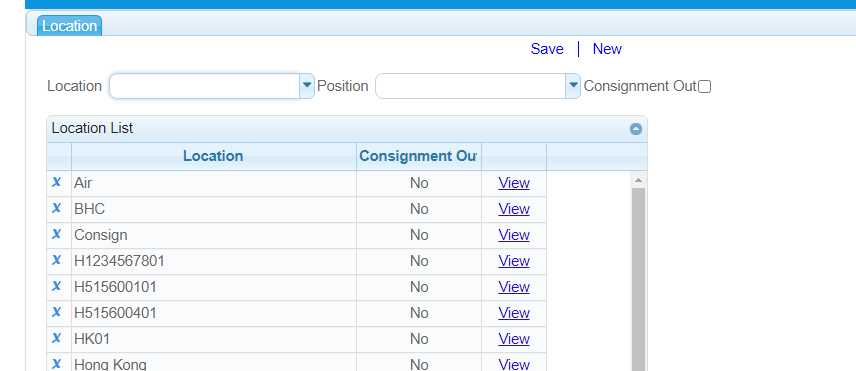This screenshot has height=371, width=856.
Task: Delete the H1234567801 location row
Action: (56, 260)
